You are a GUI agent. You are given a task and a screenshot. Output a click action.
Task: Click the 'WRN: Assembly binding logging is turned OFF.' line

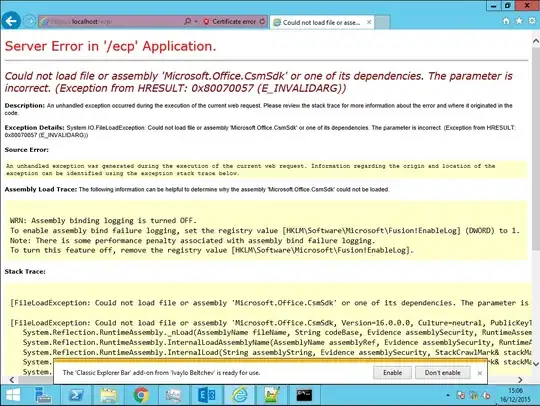(103, 220)
